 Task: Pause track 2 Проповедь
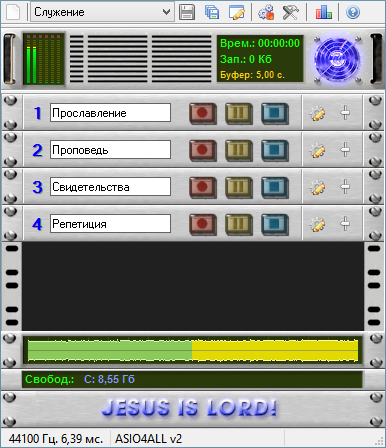click(238, 150)
